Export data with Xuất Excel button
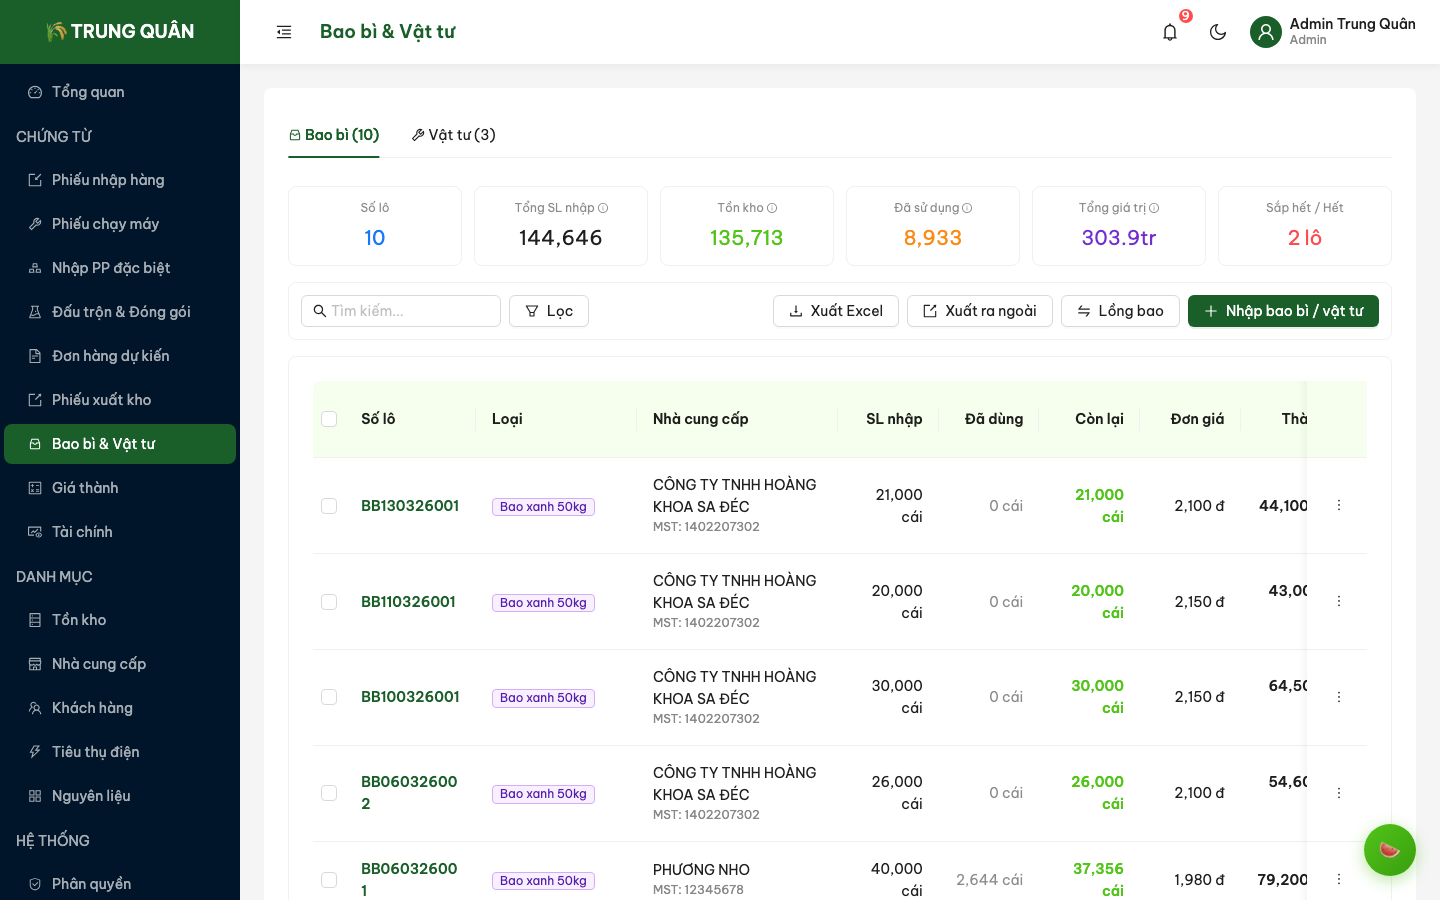The image size is (1440, 900). point(835,311)
